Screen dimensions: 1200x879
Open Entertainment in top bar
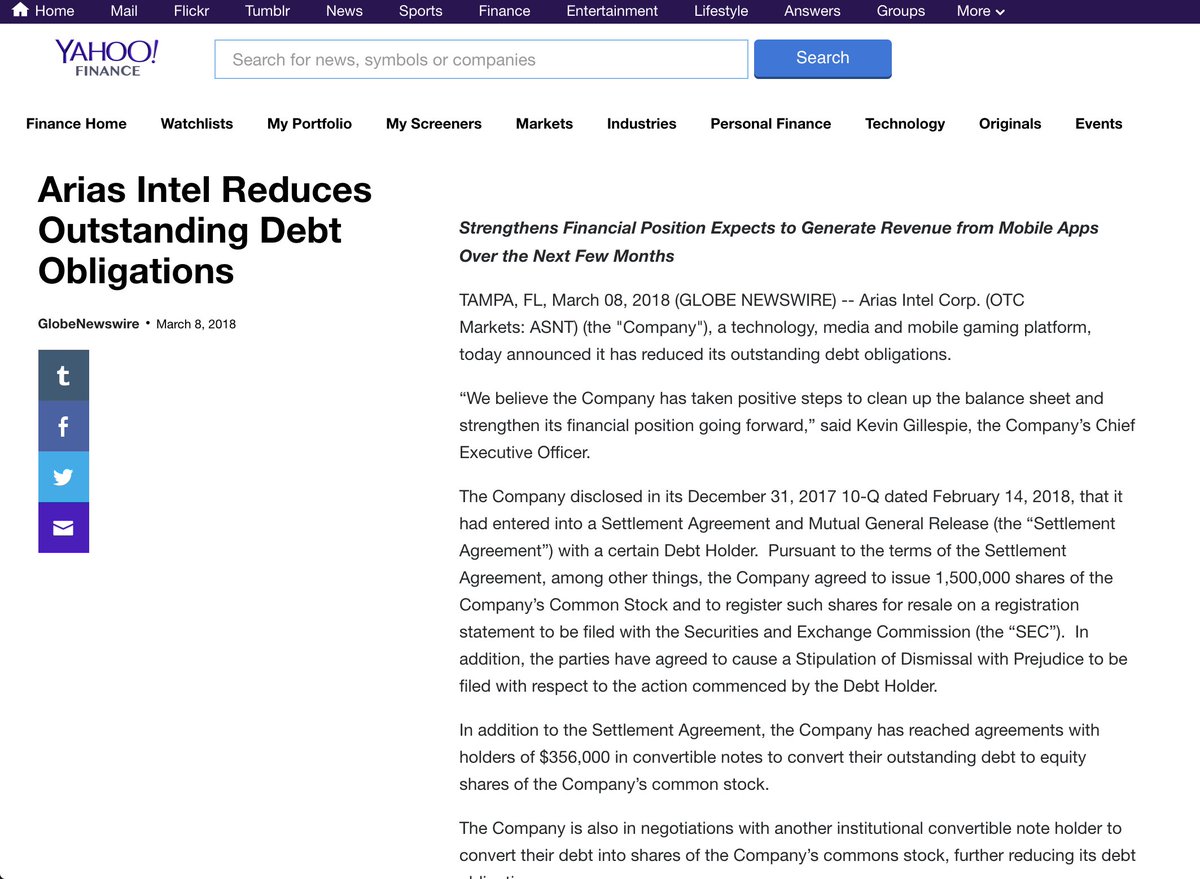click(x=612, y=11)
